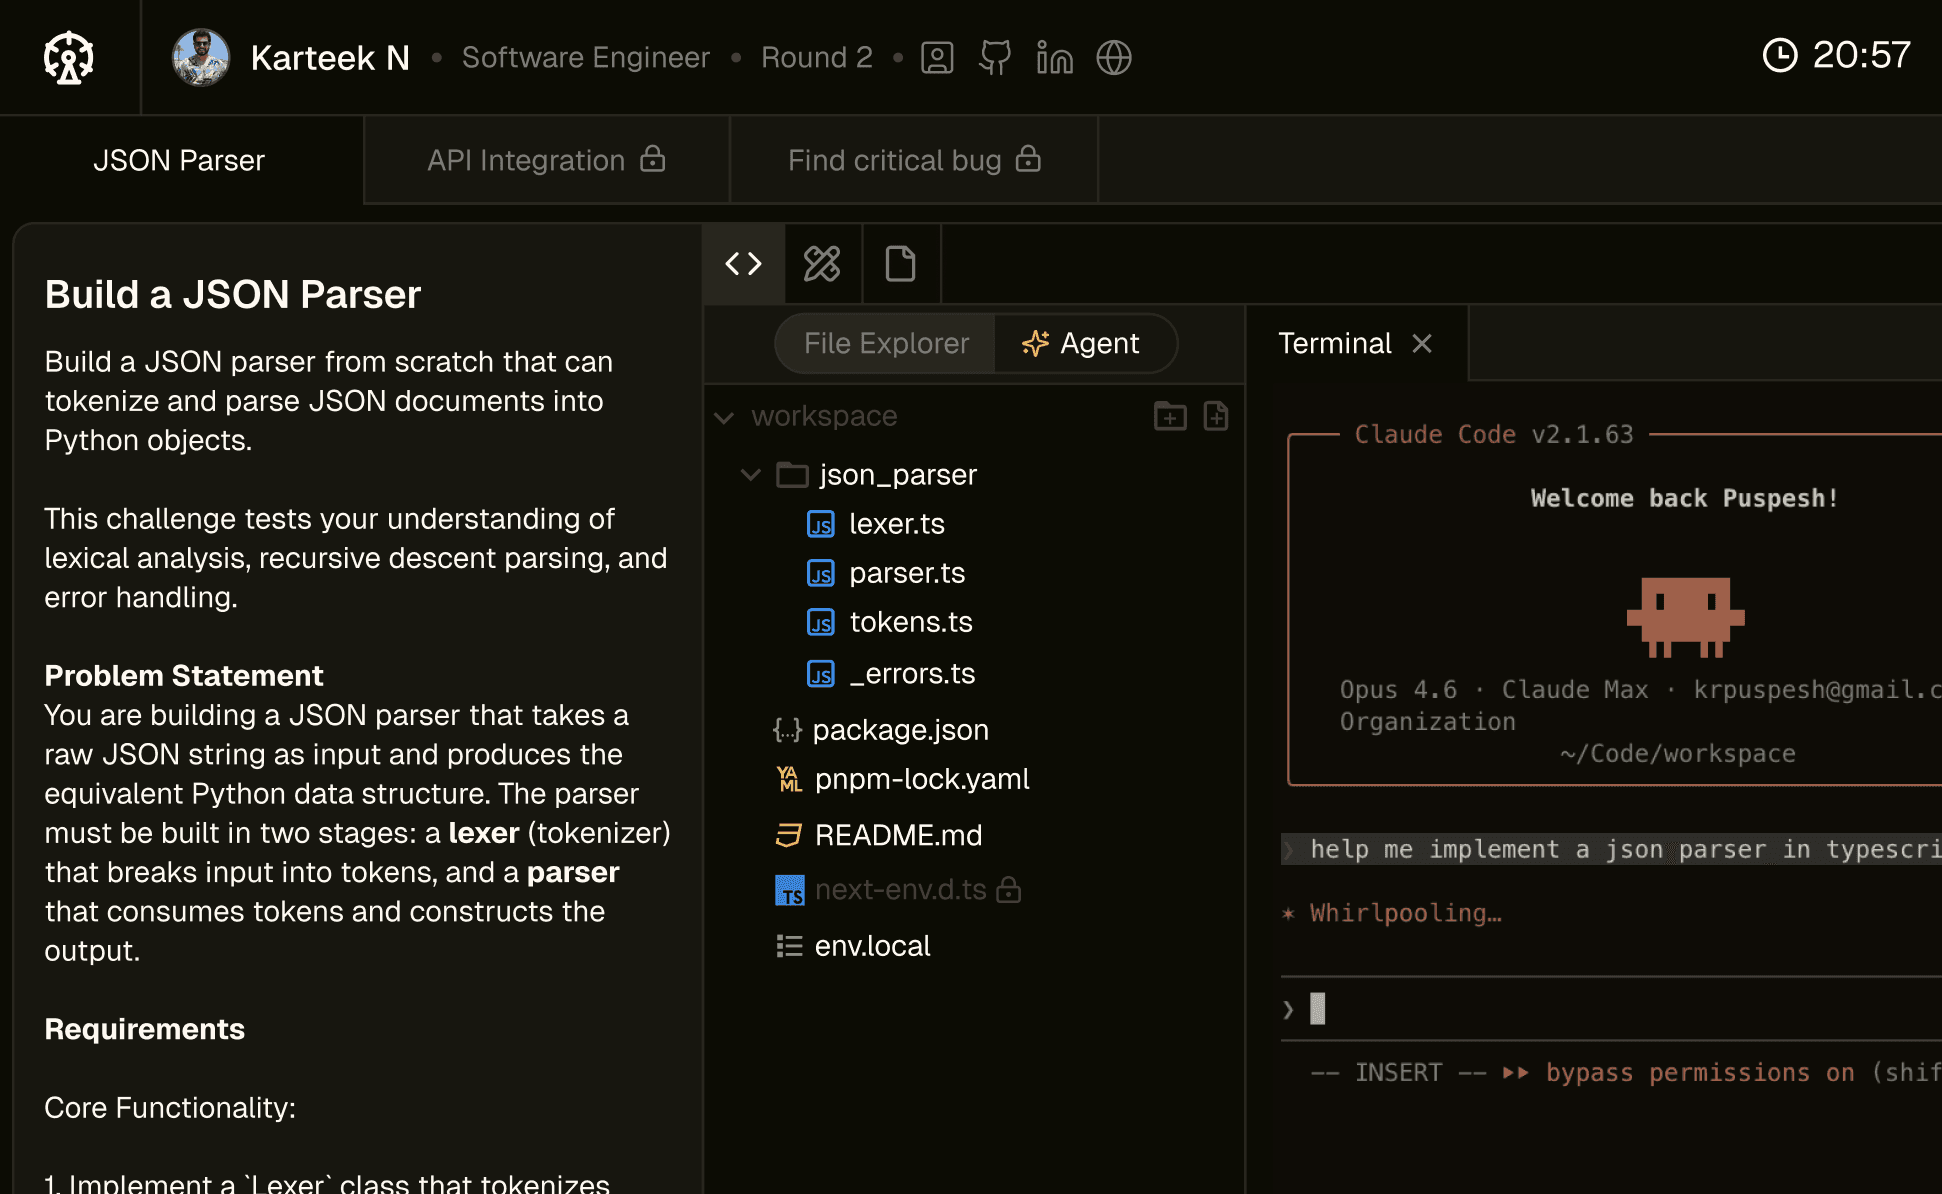Select the document view icon
Viewport: 1942px width, 1194px height.
coord(900,264)
